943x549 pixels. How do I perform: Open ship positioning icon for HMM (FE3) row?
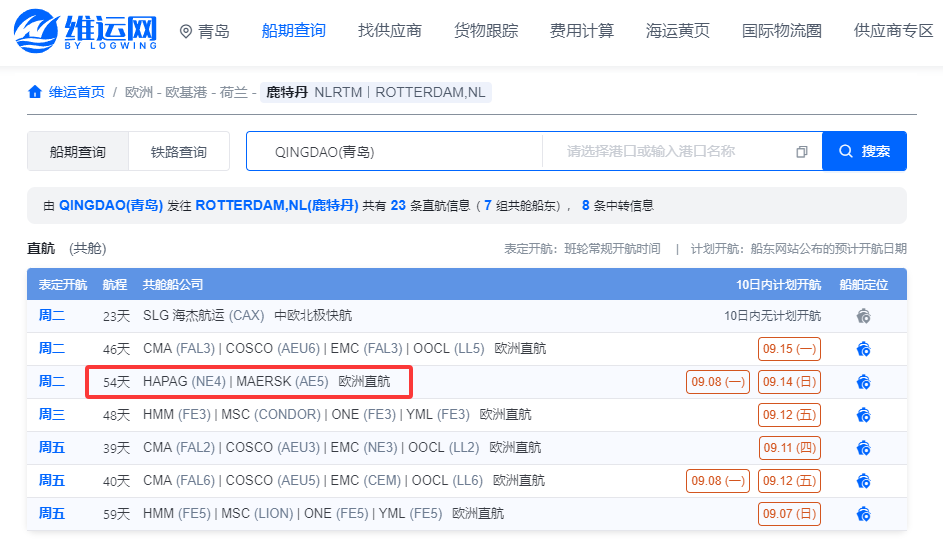pos(864,415)
